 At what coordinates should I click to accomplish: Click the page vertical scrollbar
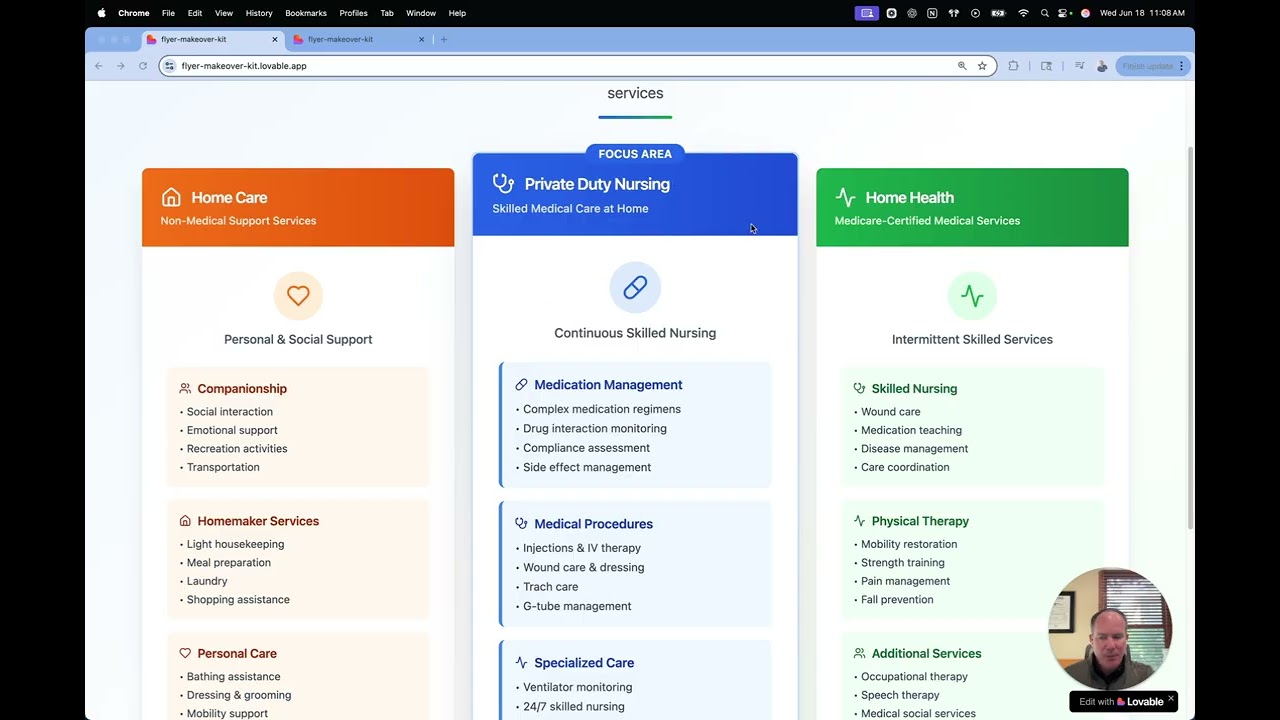(1190, 340)
